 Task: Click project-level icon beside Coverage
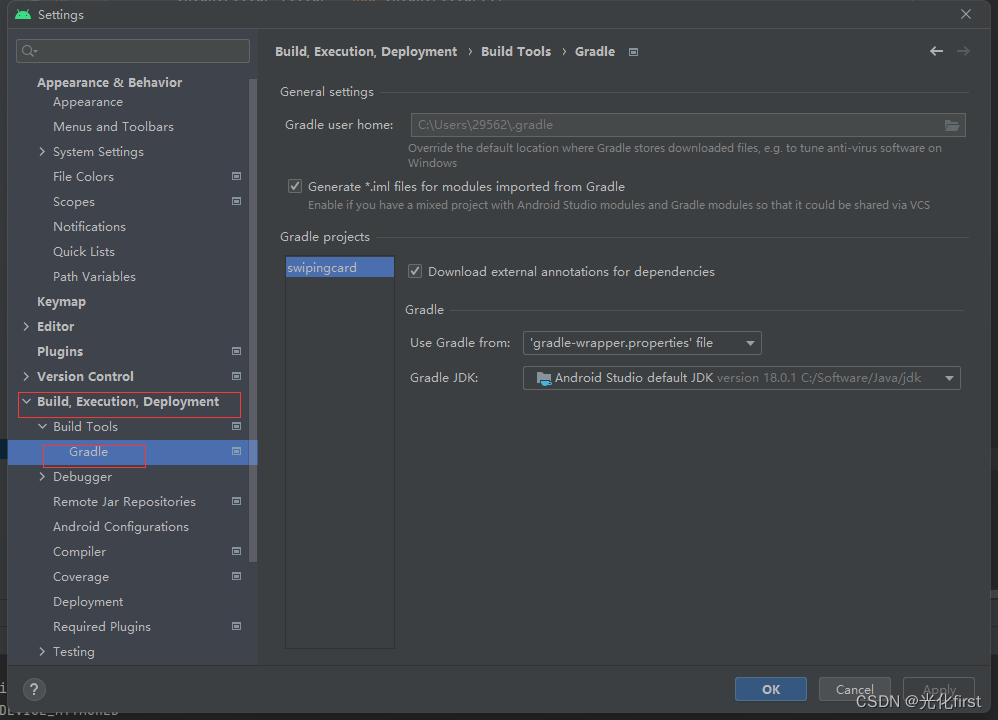(x=236, y=576)
